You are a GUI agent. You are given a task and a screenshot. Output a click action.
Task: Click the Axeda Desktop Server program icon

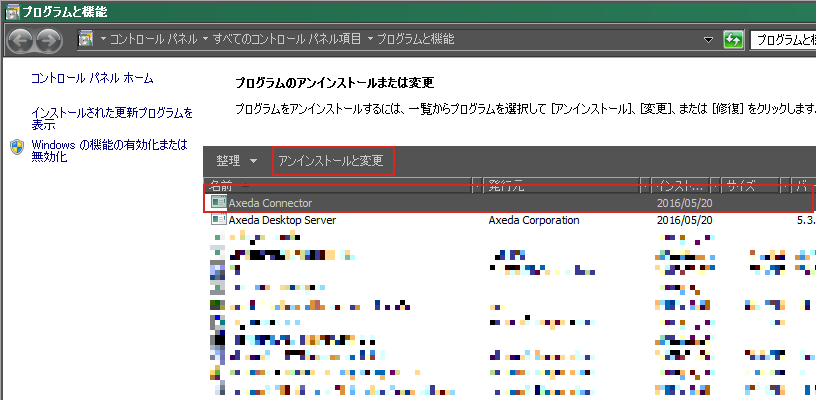(x=219, y=220)
